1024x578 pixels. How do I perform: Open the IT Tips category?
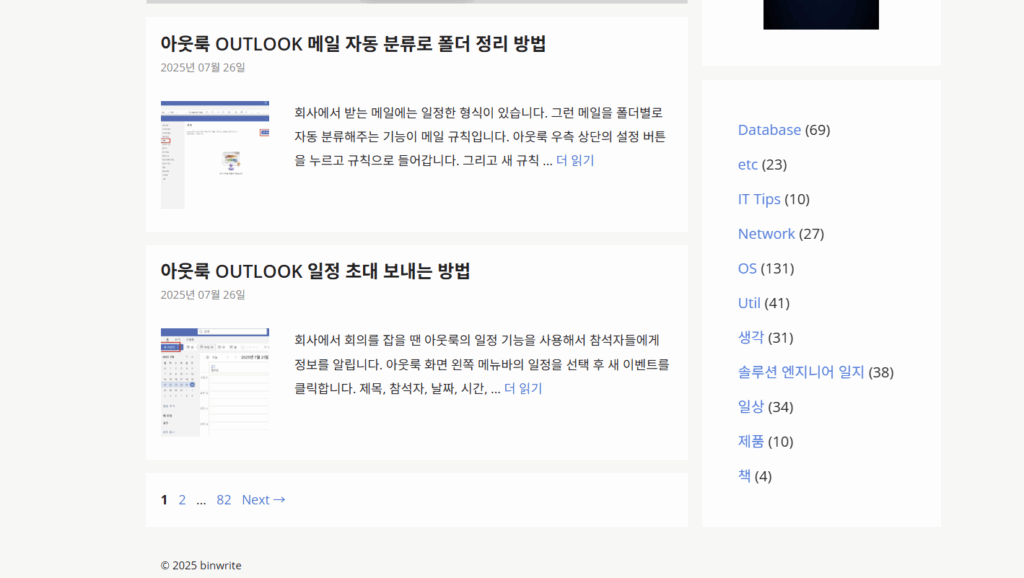[x=759, y=199]
